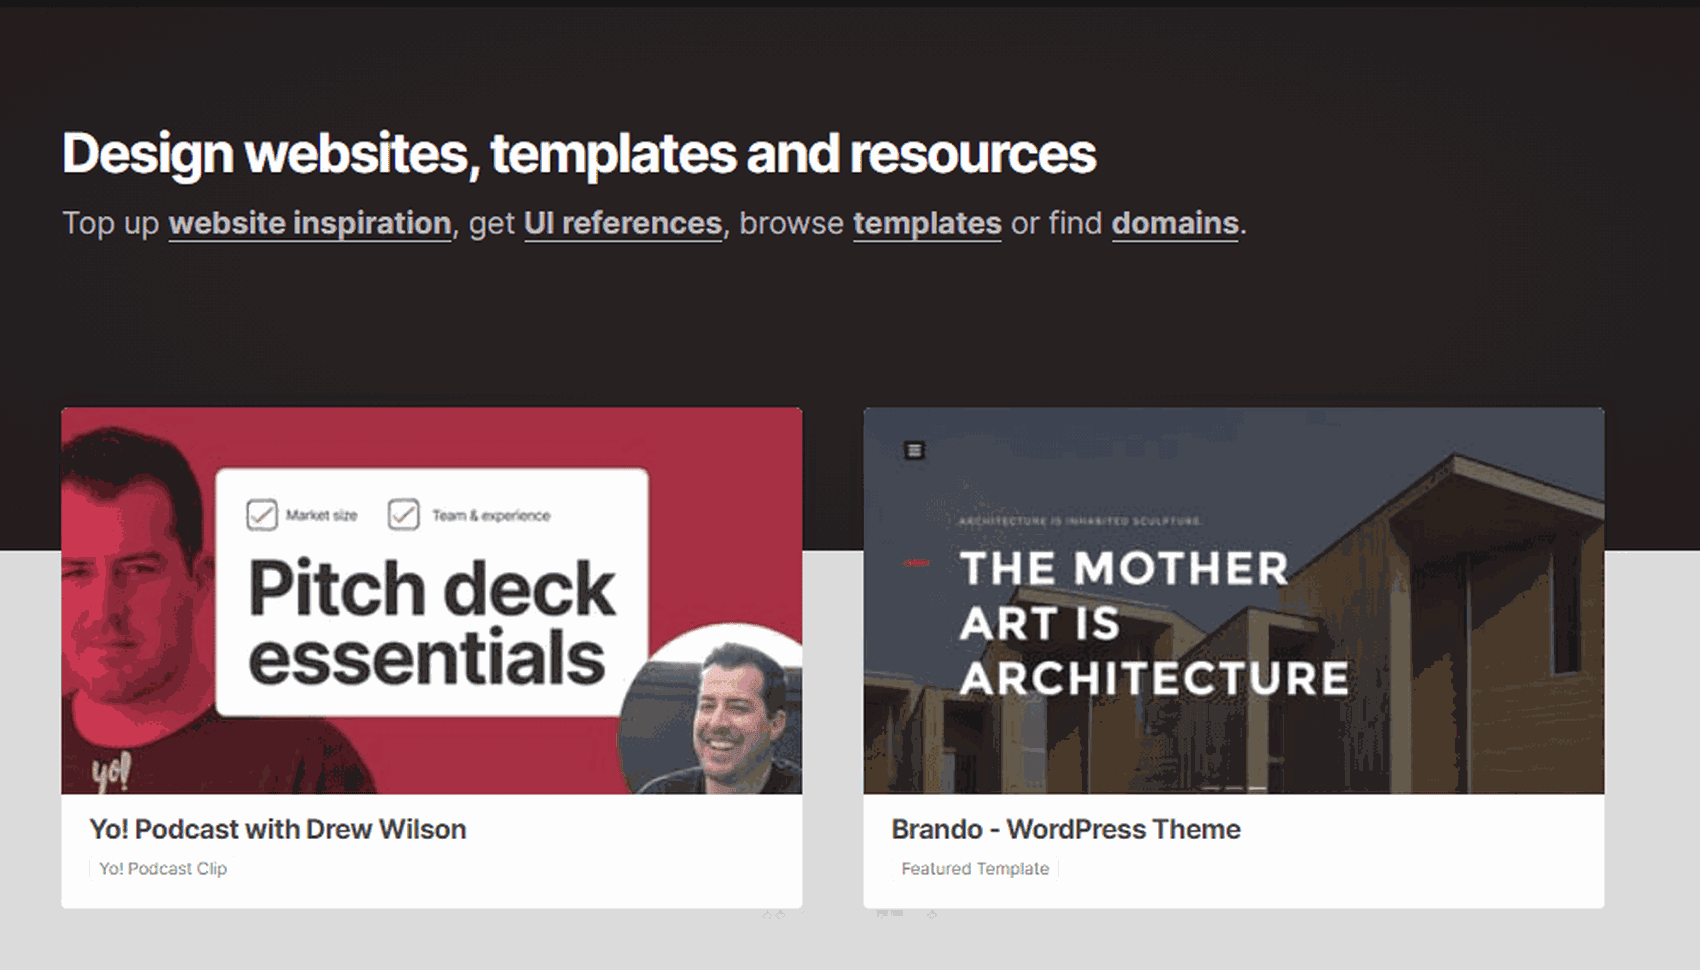This screenshot has height=970, width=1700.
Task: Select the Featured Template tag
Action: (975, 869)
